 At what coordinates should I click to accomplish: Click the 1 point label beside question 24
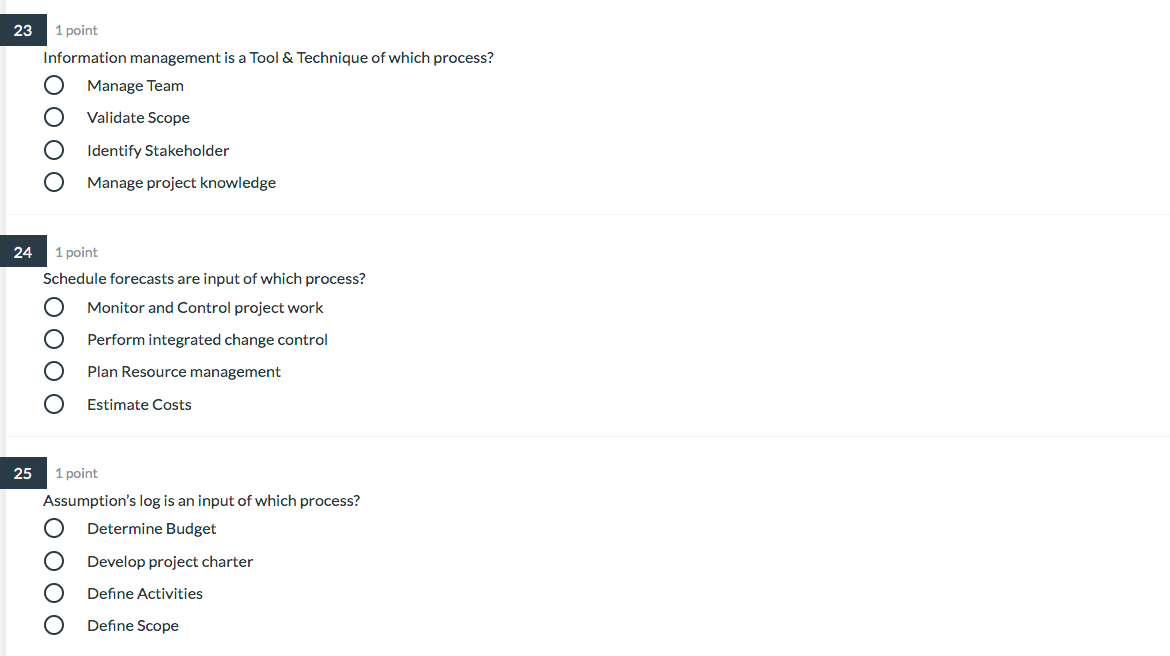pyautogui.click(x=76, y=252)
